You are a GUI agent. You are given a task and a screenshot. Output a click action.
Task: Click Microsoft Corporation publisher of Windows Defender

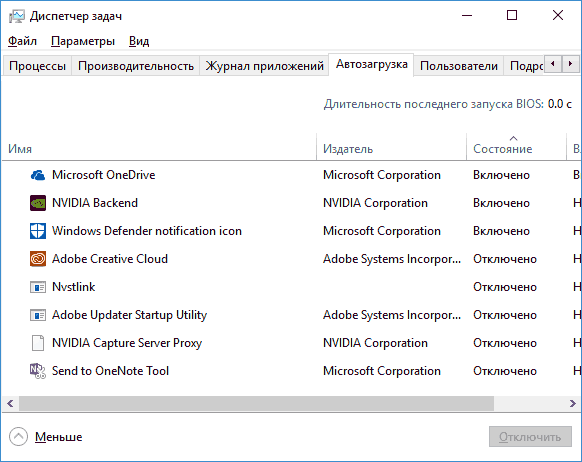382,231
